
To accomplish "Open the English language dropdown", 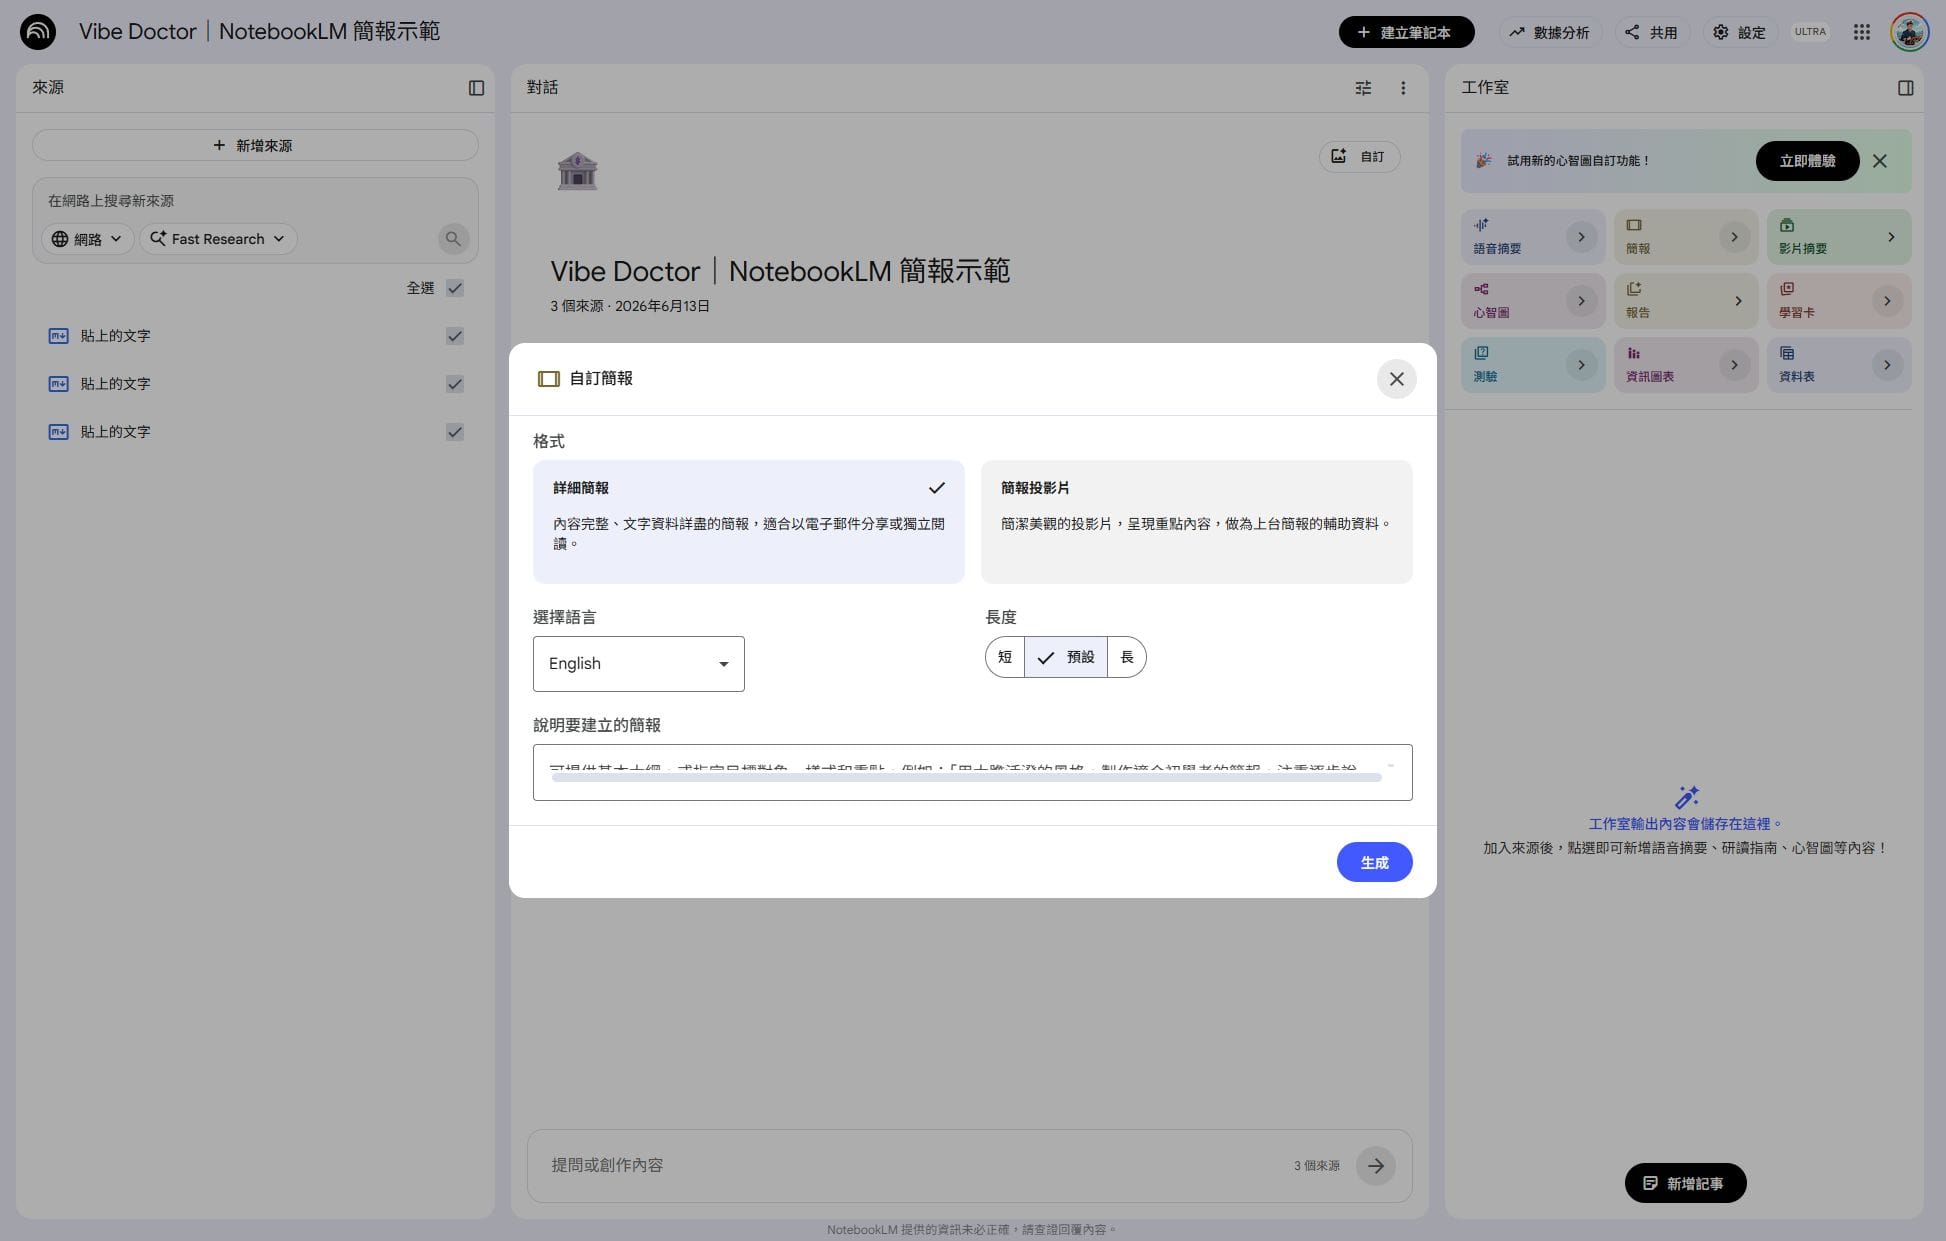I will click(638, 664).
